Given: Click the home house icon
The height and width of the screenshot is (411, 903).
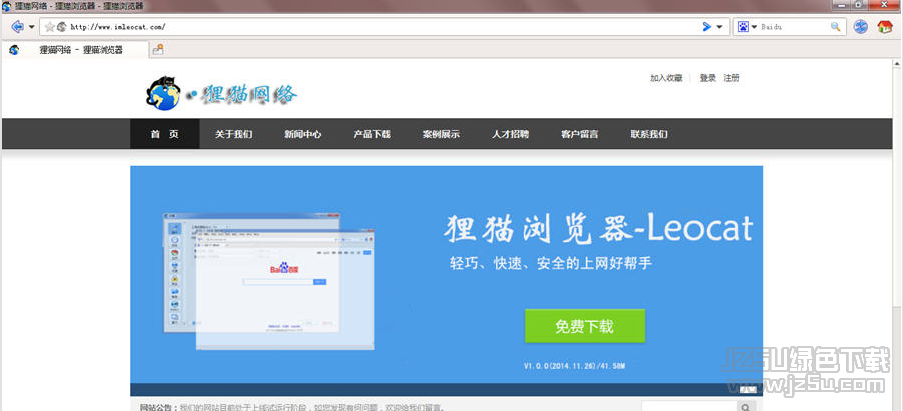Looking at the screenshot, I should tap(885, 26).
